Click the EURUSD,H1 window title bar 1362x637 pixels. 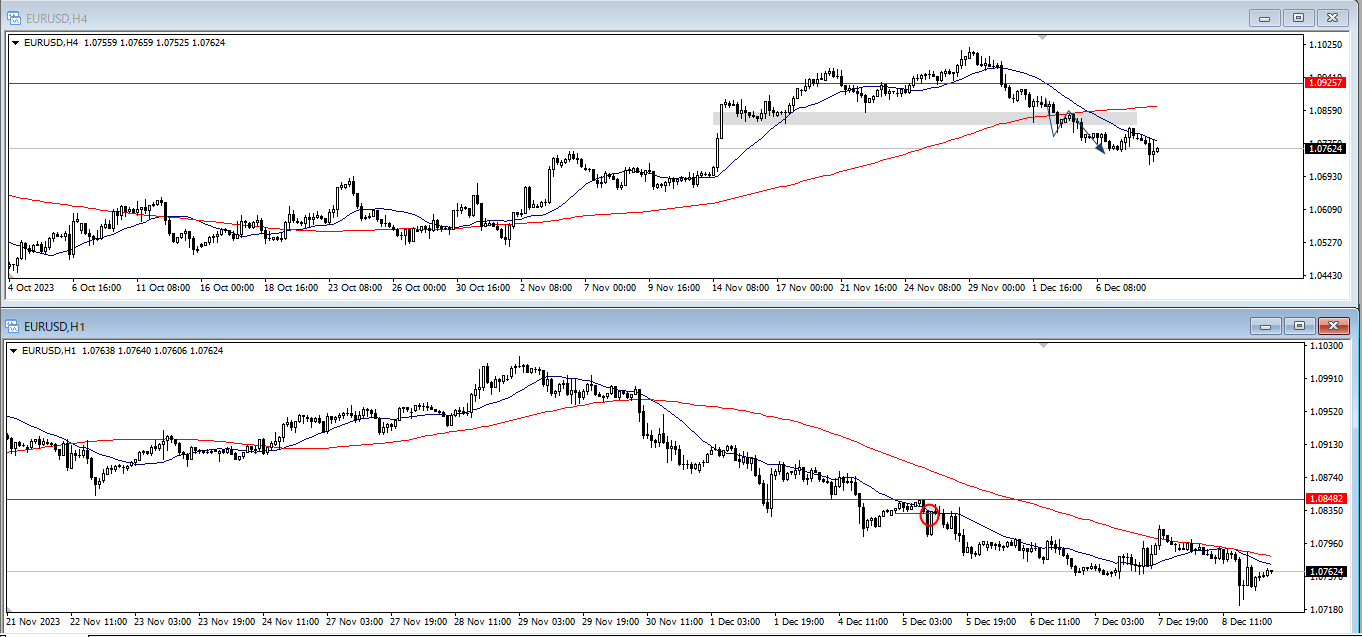pos(600,326)
